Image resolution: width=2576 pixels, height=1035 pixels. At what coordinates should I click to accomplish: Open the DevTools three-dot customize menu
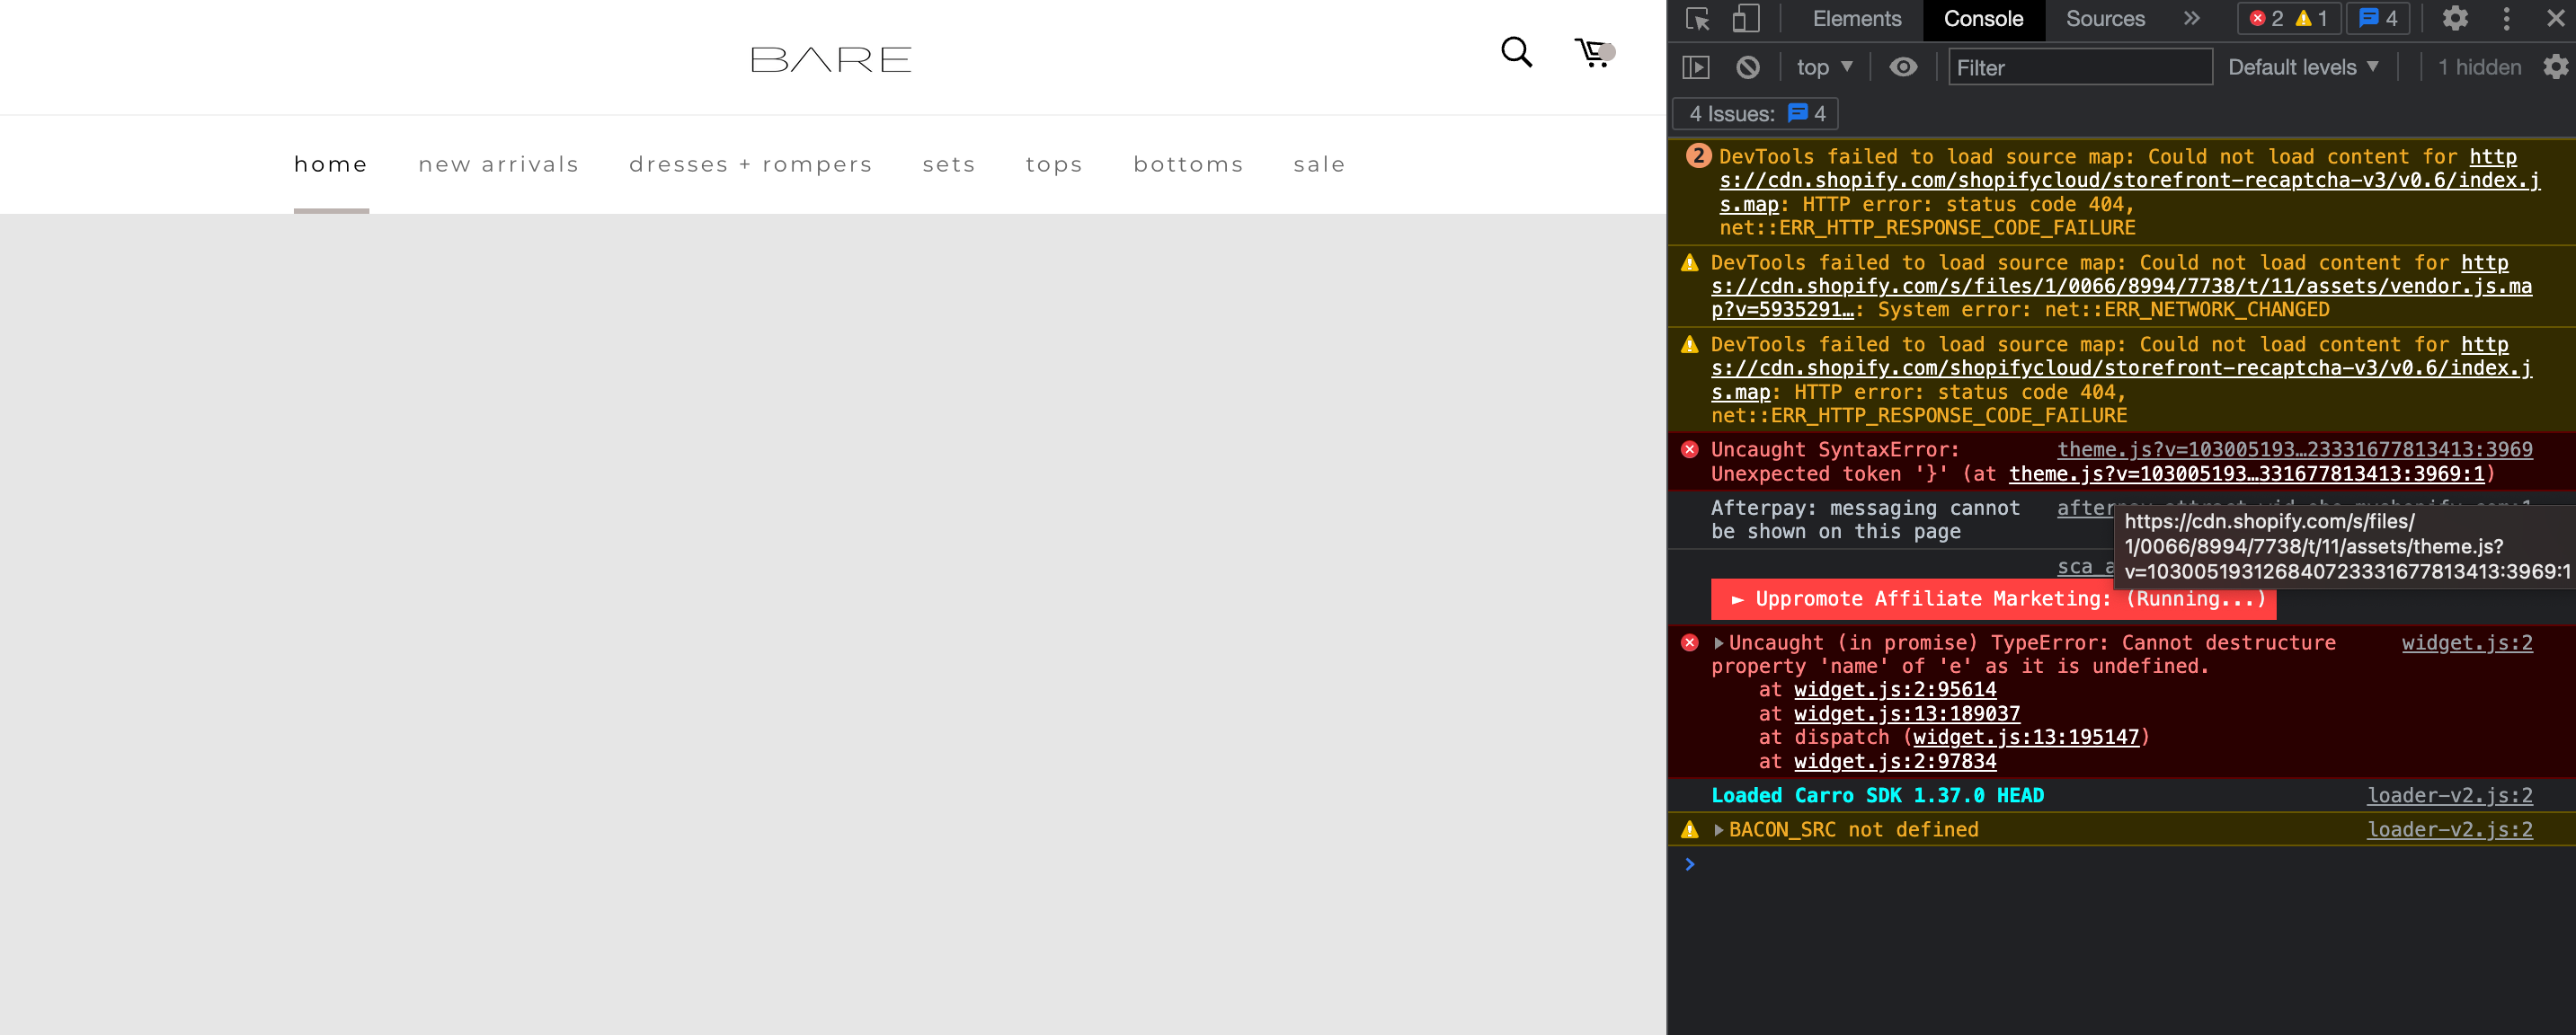pos(2506,19)
